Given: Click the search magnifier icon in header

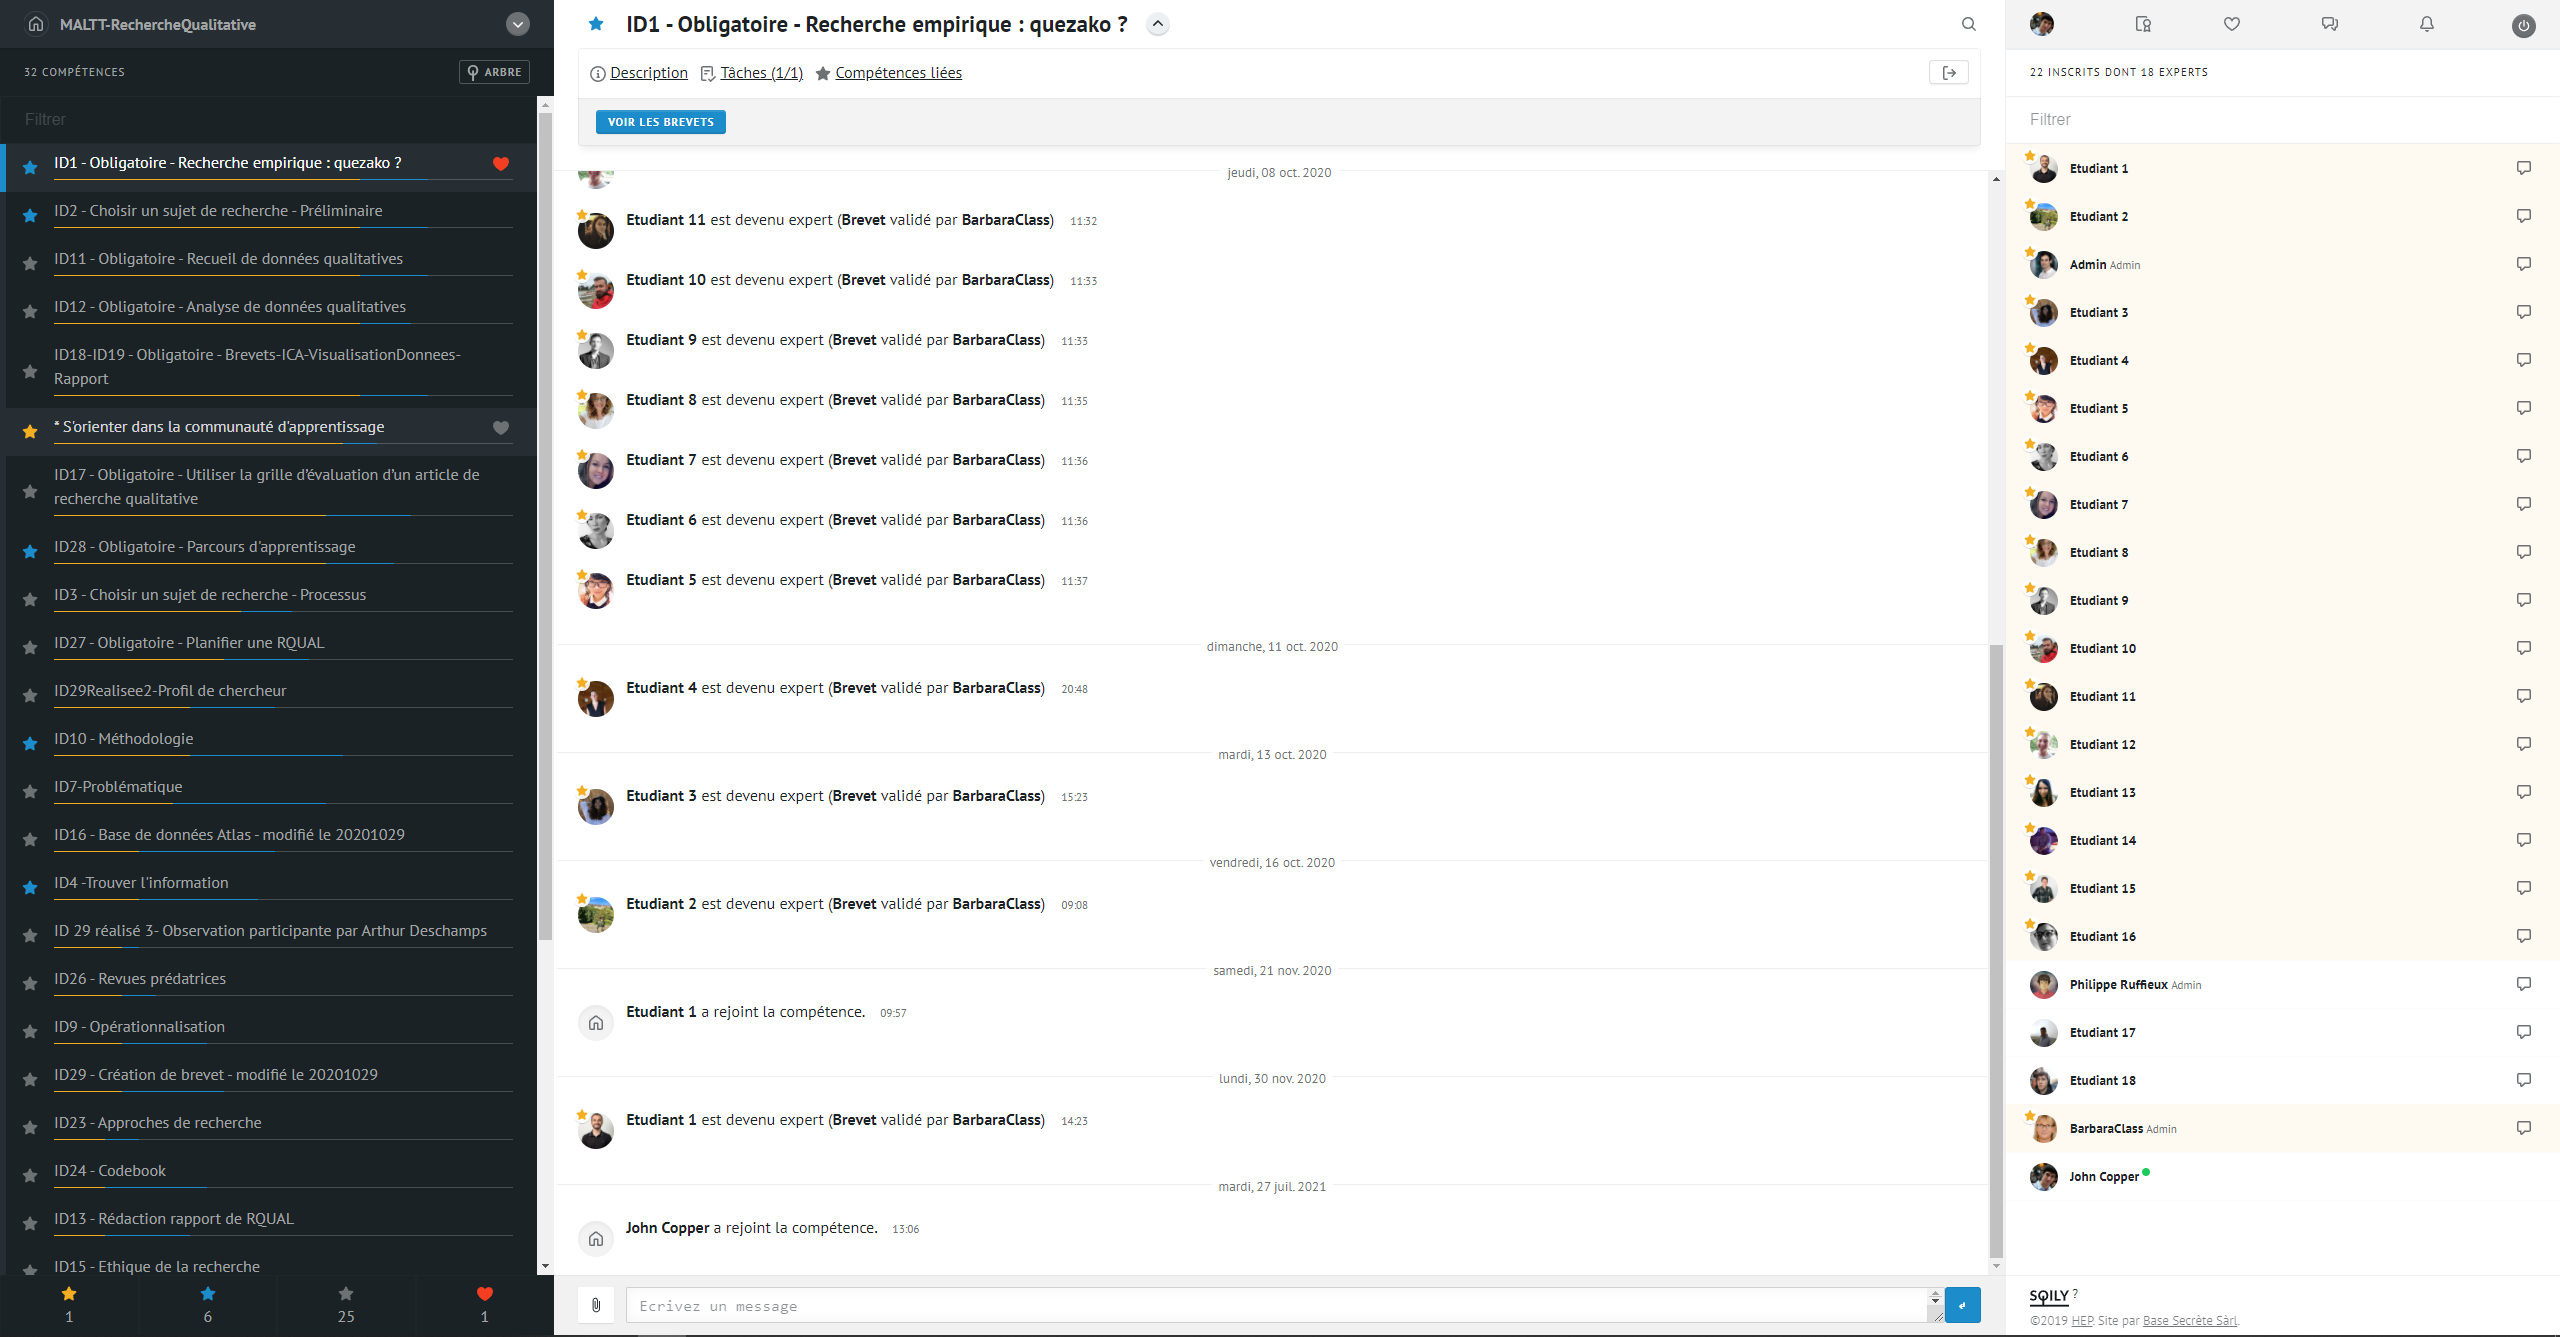Looking at the screenshot, I should point(1968,24).
